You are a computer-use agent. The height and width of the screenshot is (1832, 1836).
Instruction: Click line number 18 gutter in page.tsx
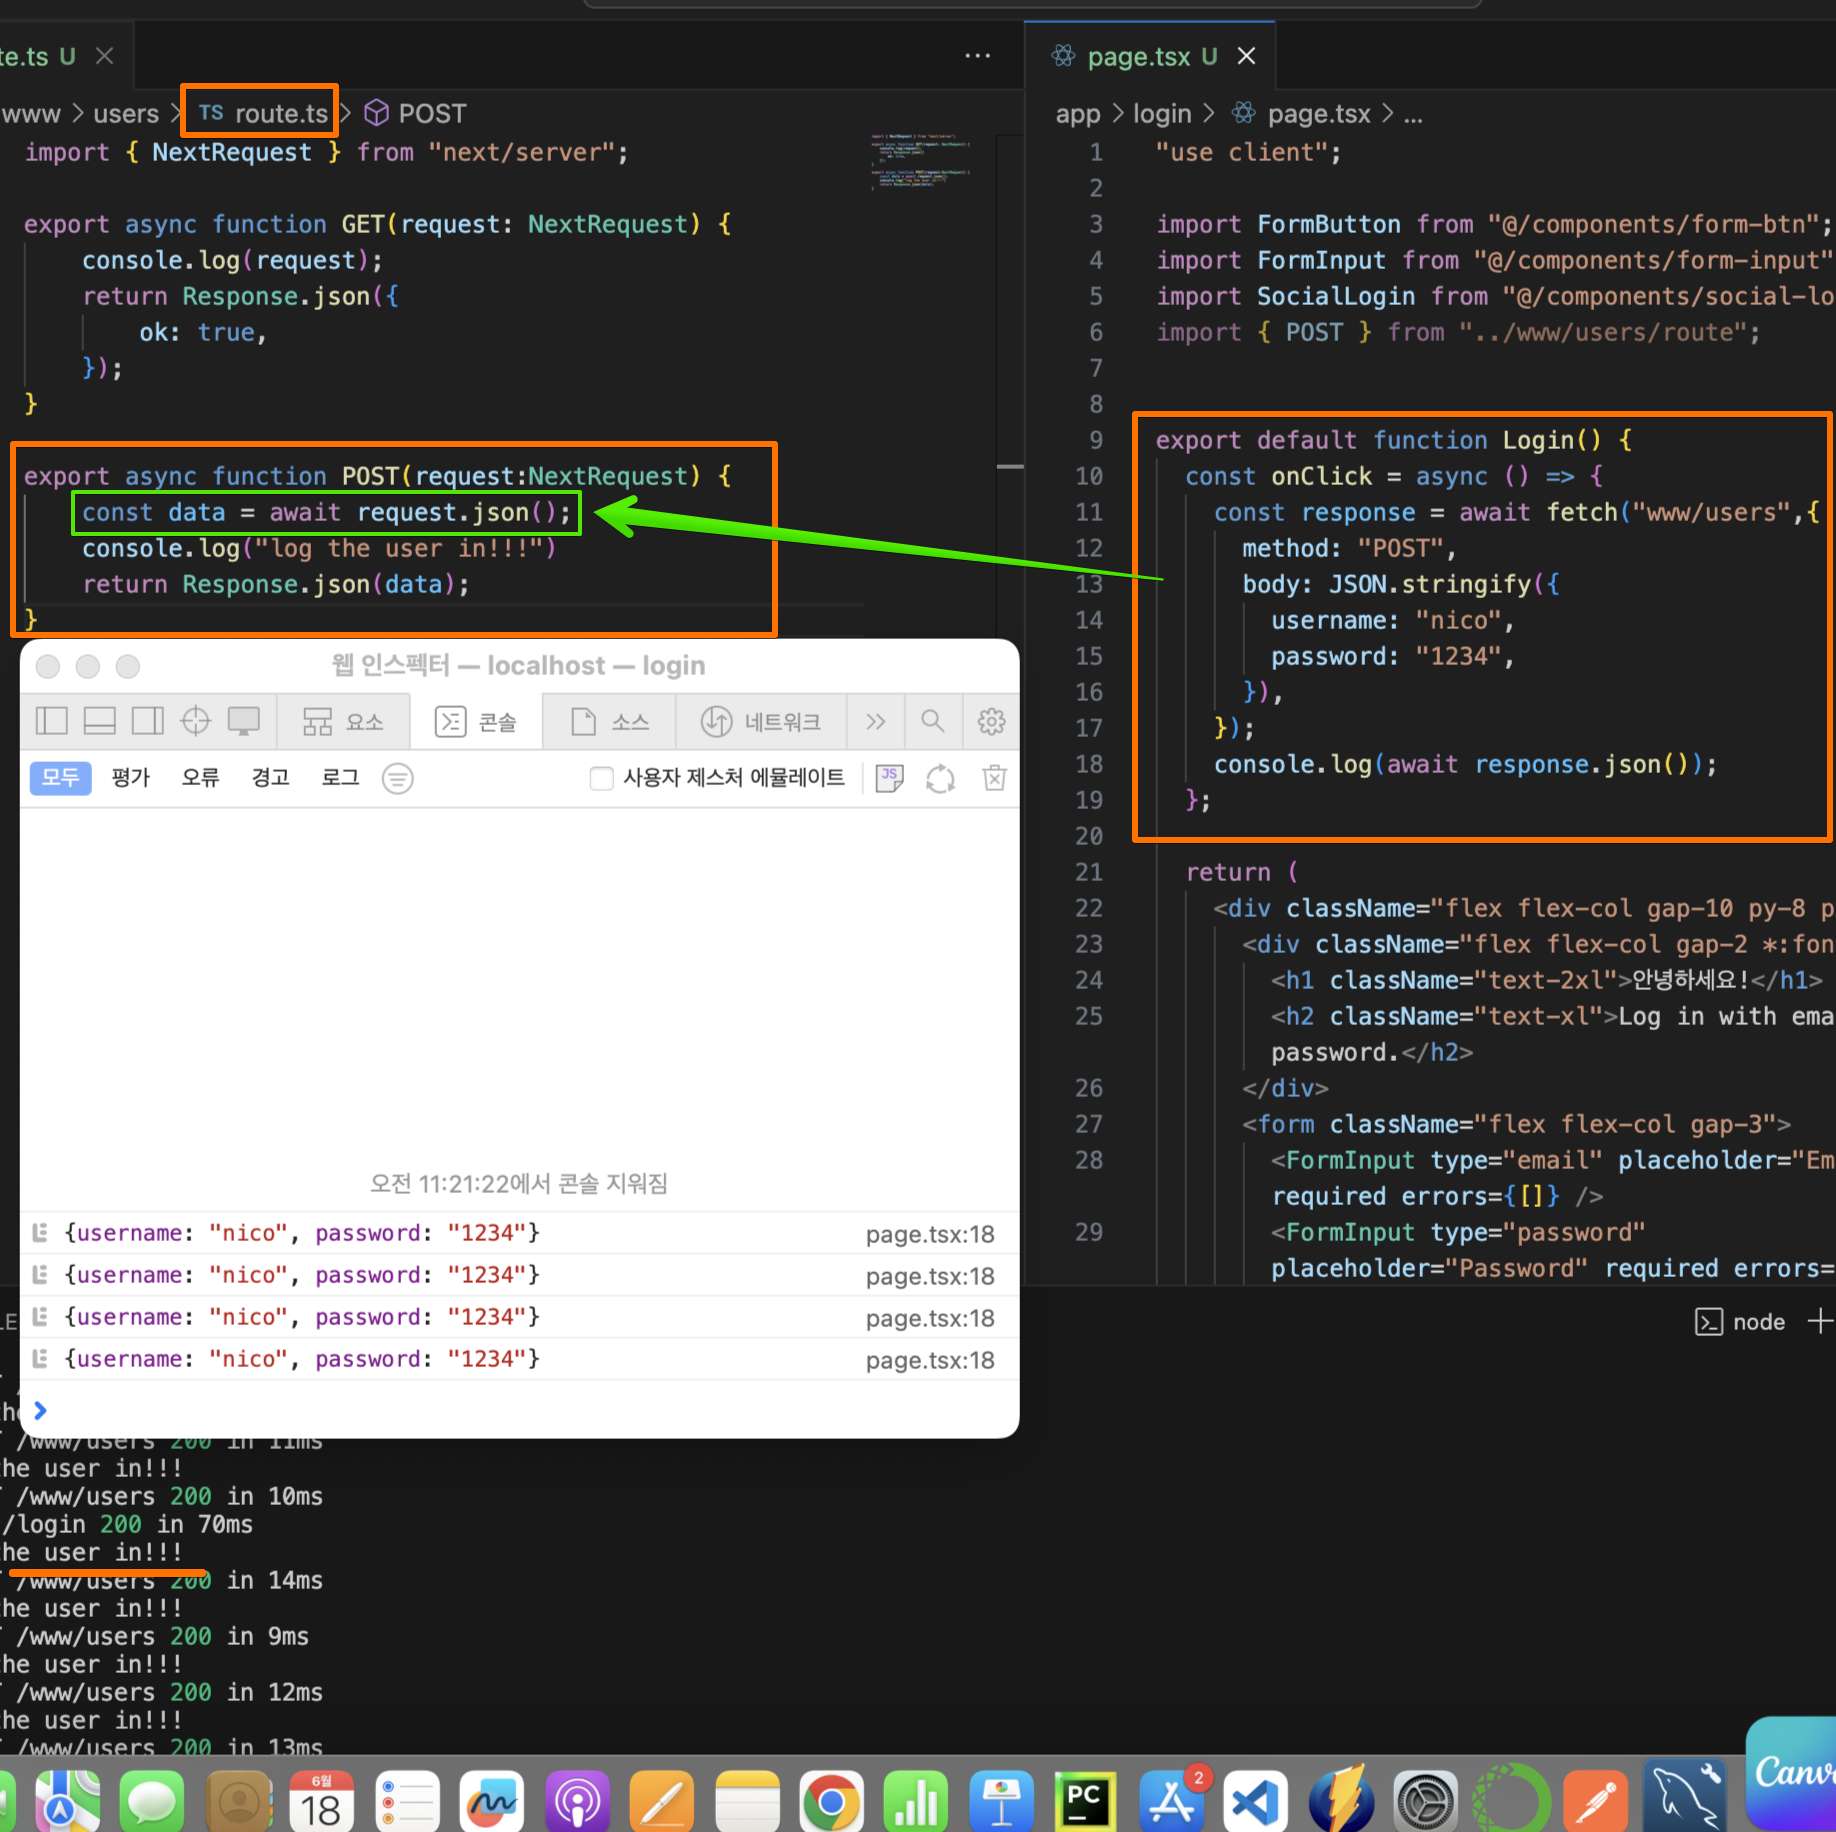click(1088, 764)
